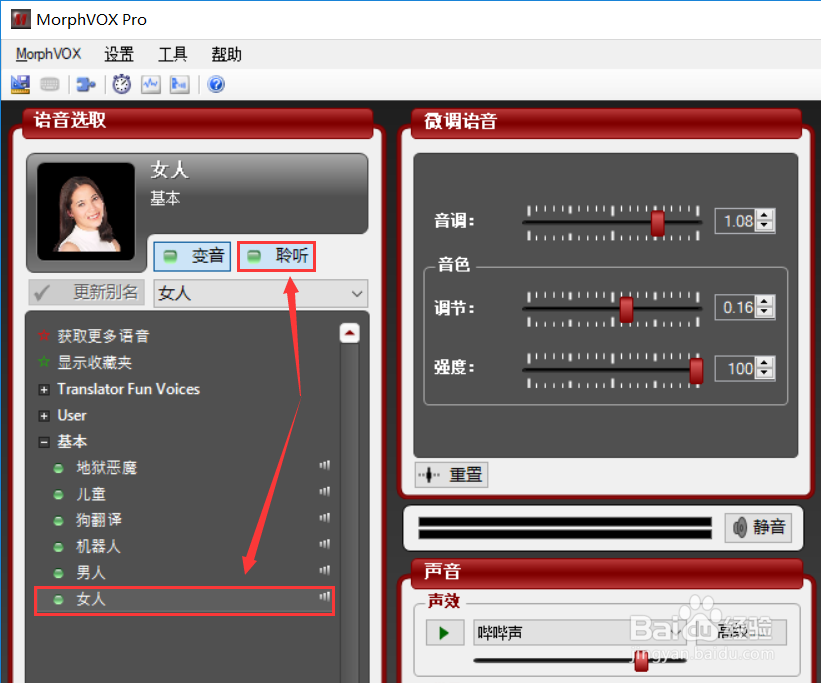Increase 调节 value with the up stepper
This screenshot has height=683, width=821.
click(x=764, y=302)
